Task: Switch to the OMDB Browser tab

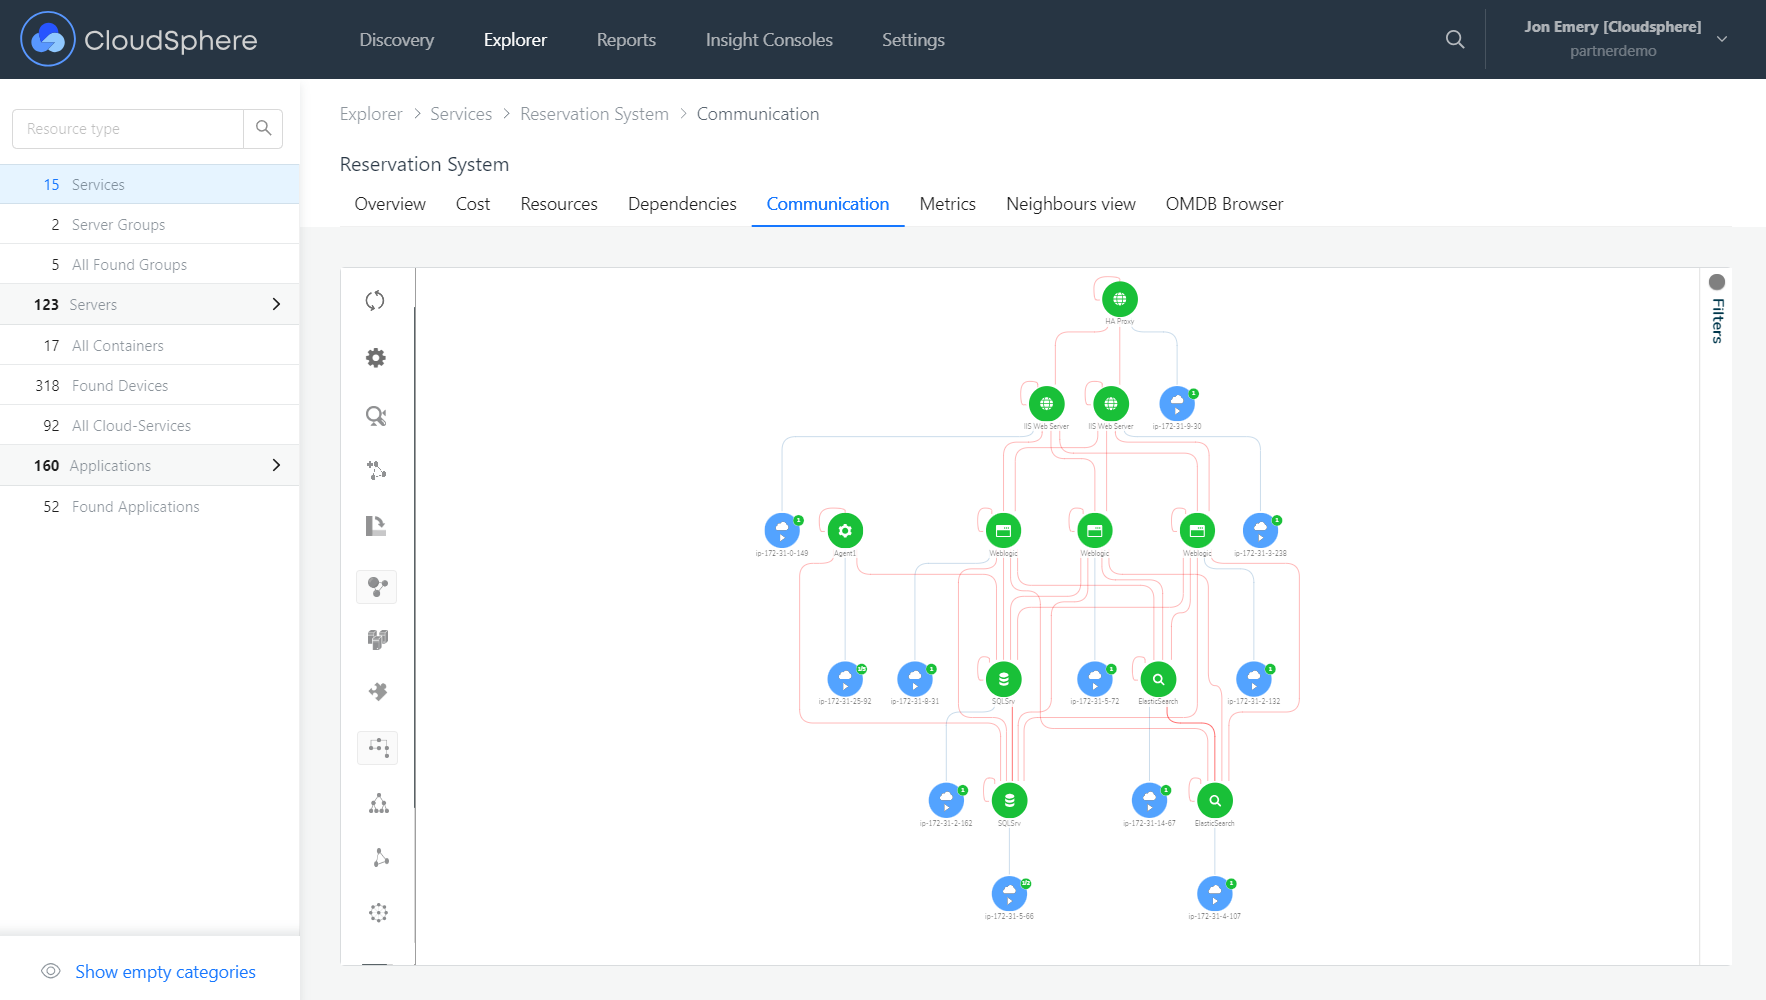Action: point(1224,204)
